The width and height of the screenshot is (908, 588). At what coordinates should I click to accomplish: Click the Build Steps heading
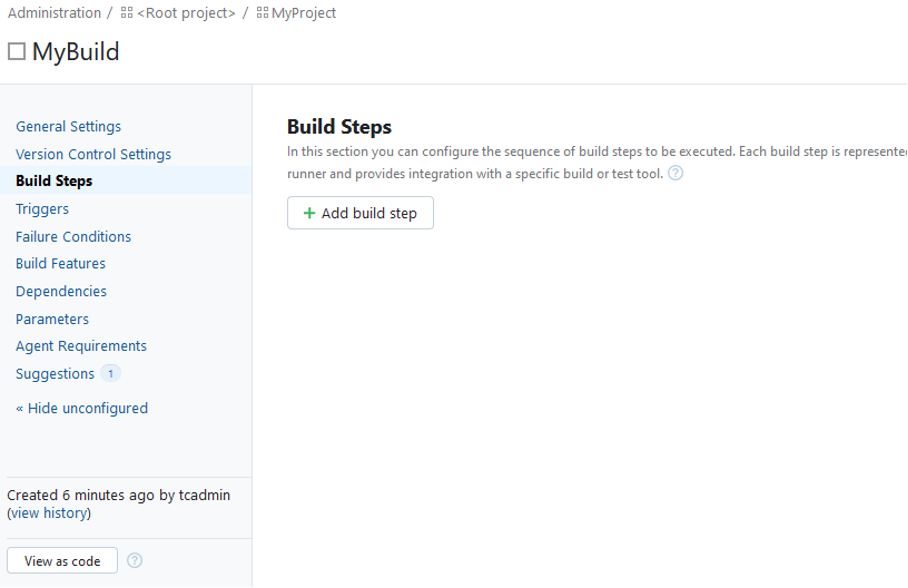point(339,127)
